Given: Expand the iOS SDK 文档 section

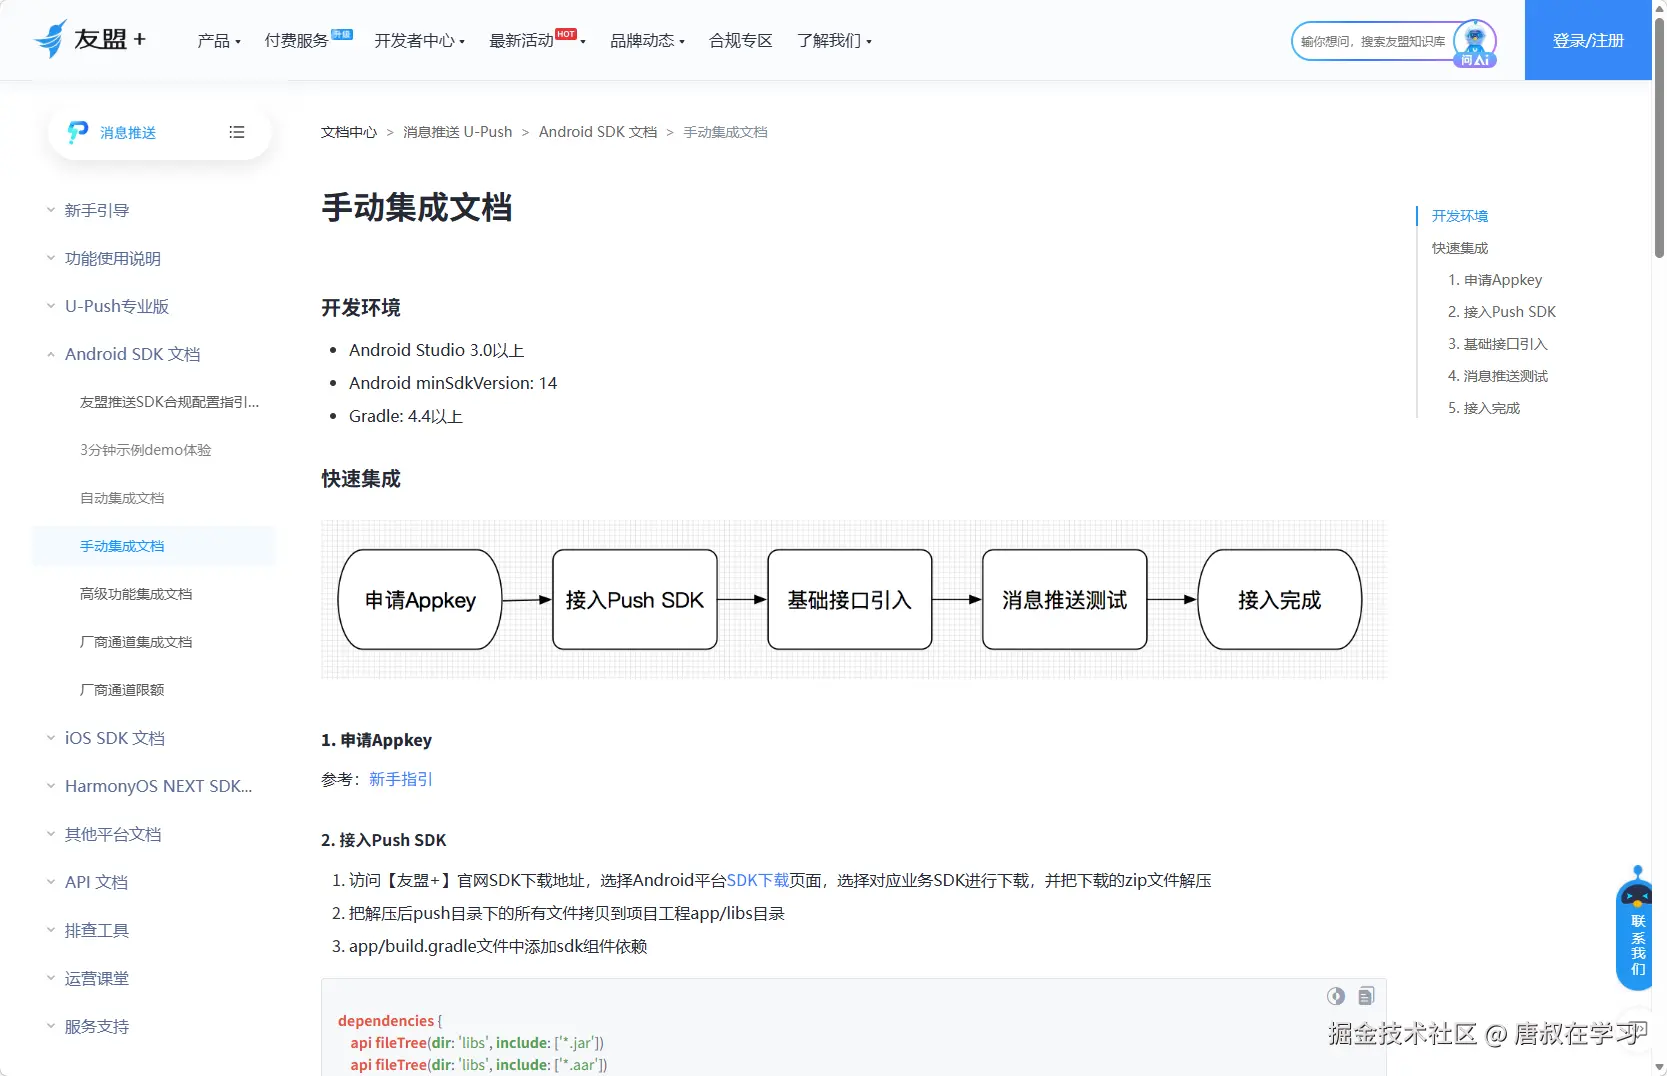Looking at the screenshot, I should (x=113, y=738).
